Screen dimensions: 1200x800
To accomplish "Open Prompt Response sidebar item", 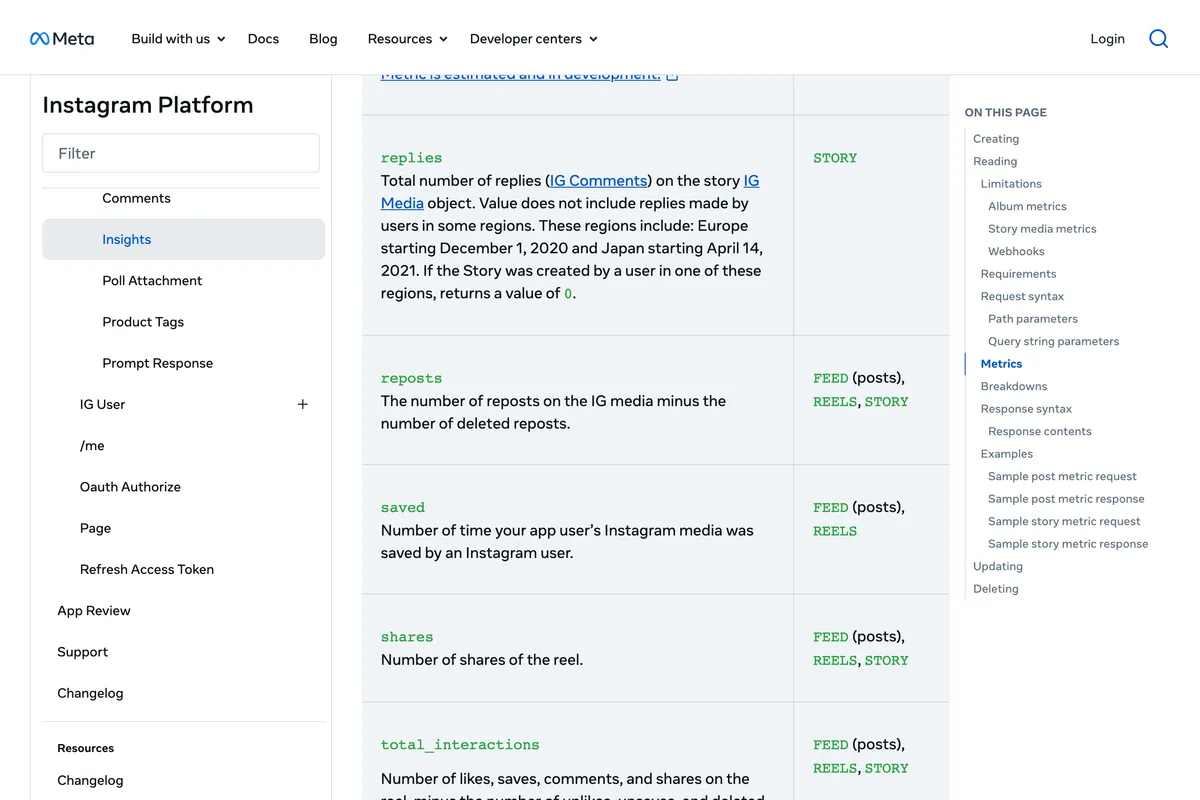I will (157, 363).
